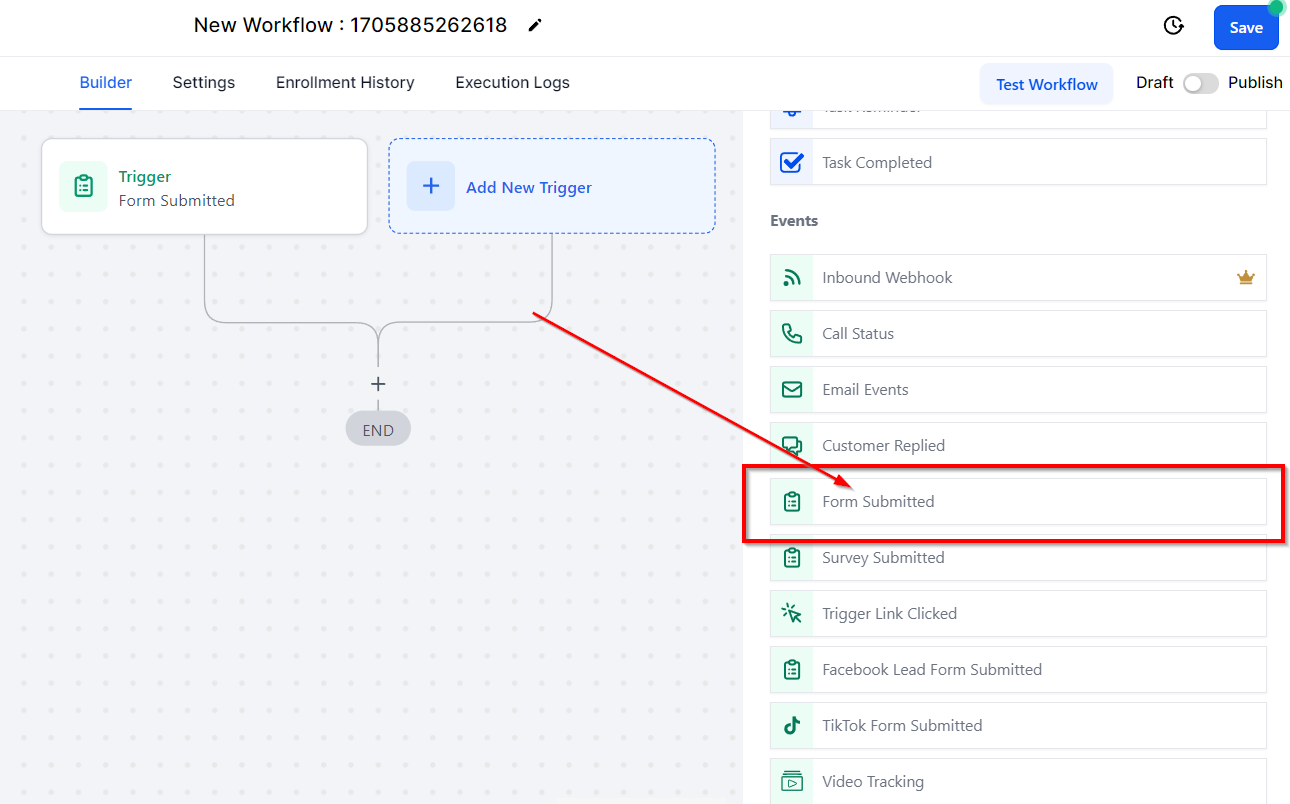Click the plus icon in Add New Trigger

(431, 187)
